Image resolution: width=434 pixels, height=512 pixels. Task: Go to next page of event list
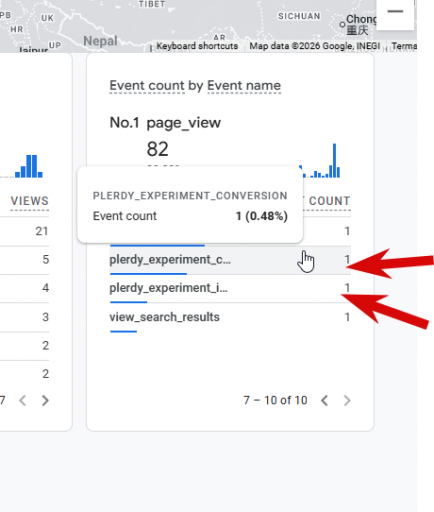coord(347,400)
